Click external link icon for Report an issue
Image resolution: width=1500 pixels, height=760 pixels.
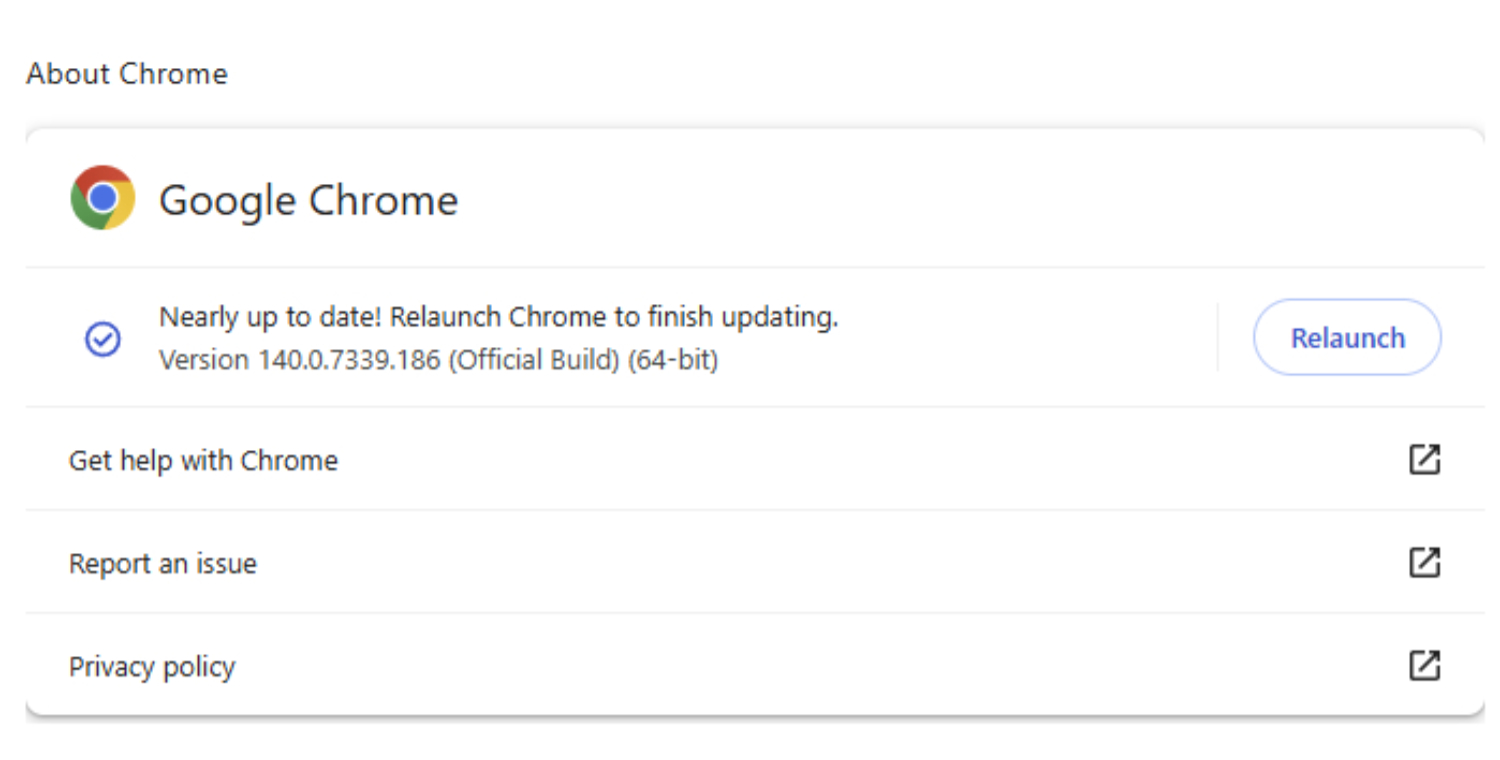point(1424,563)
